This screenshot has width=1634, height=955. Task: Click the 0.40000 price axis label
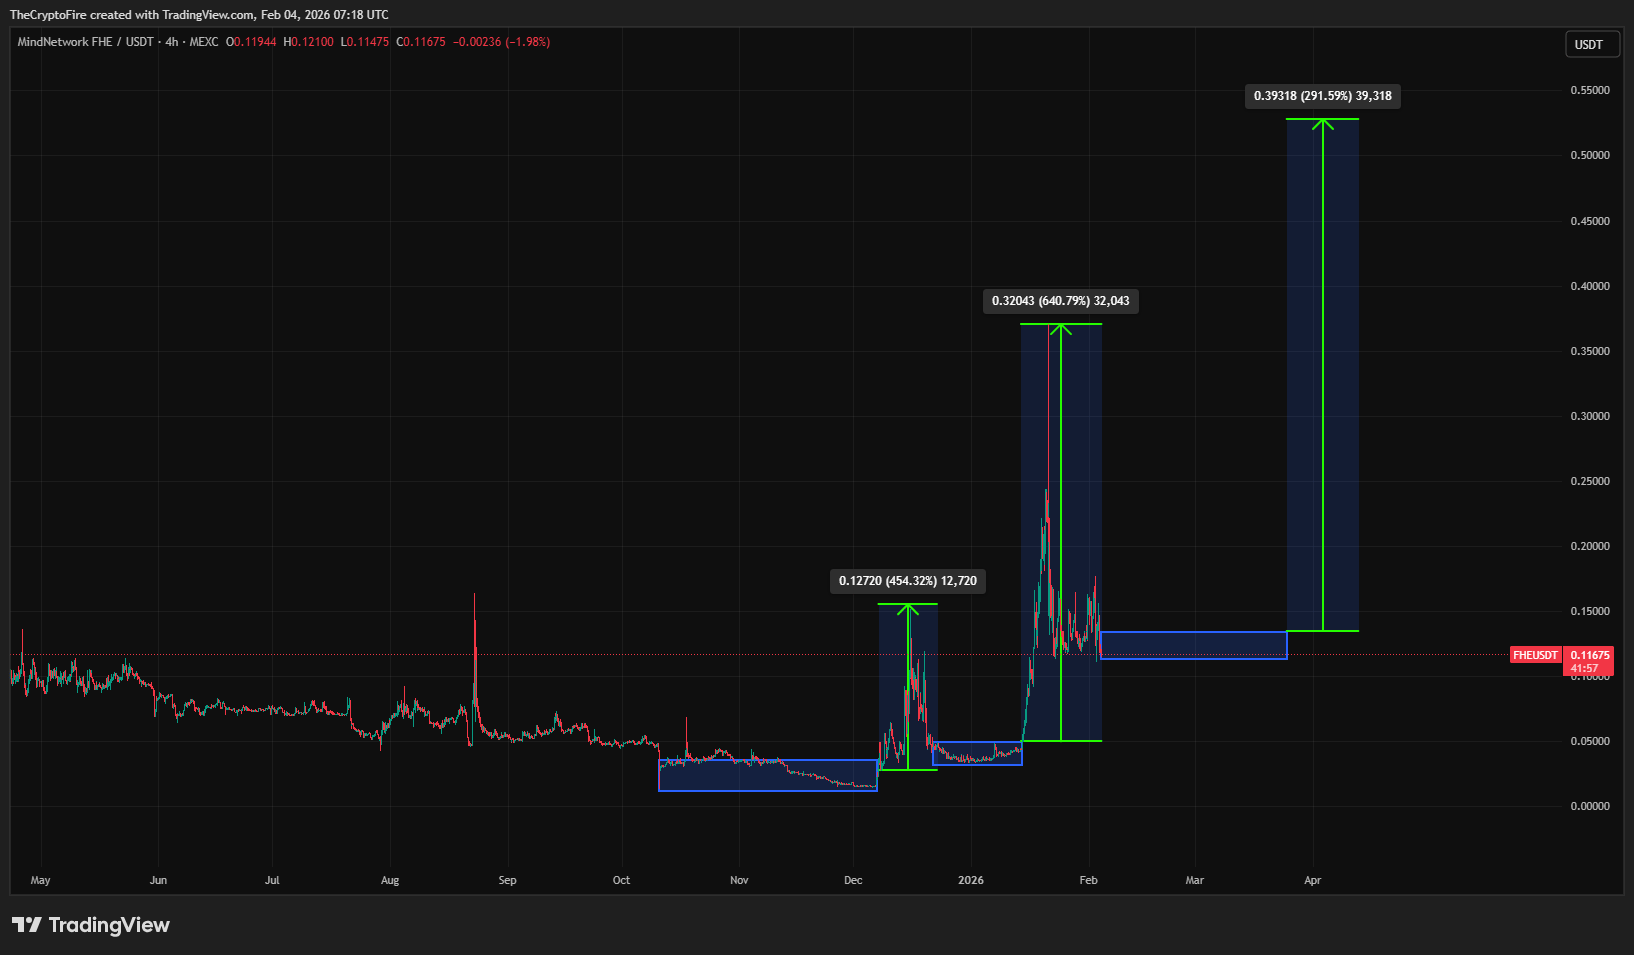coord(1590,286)
